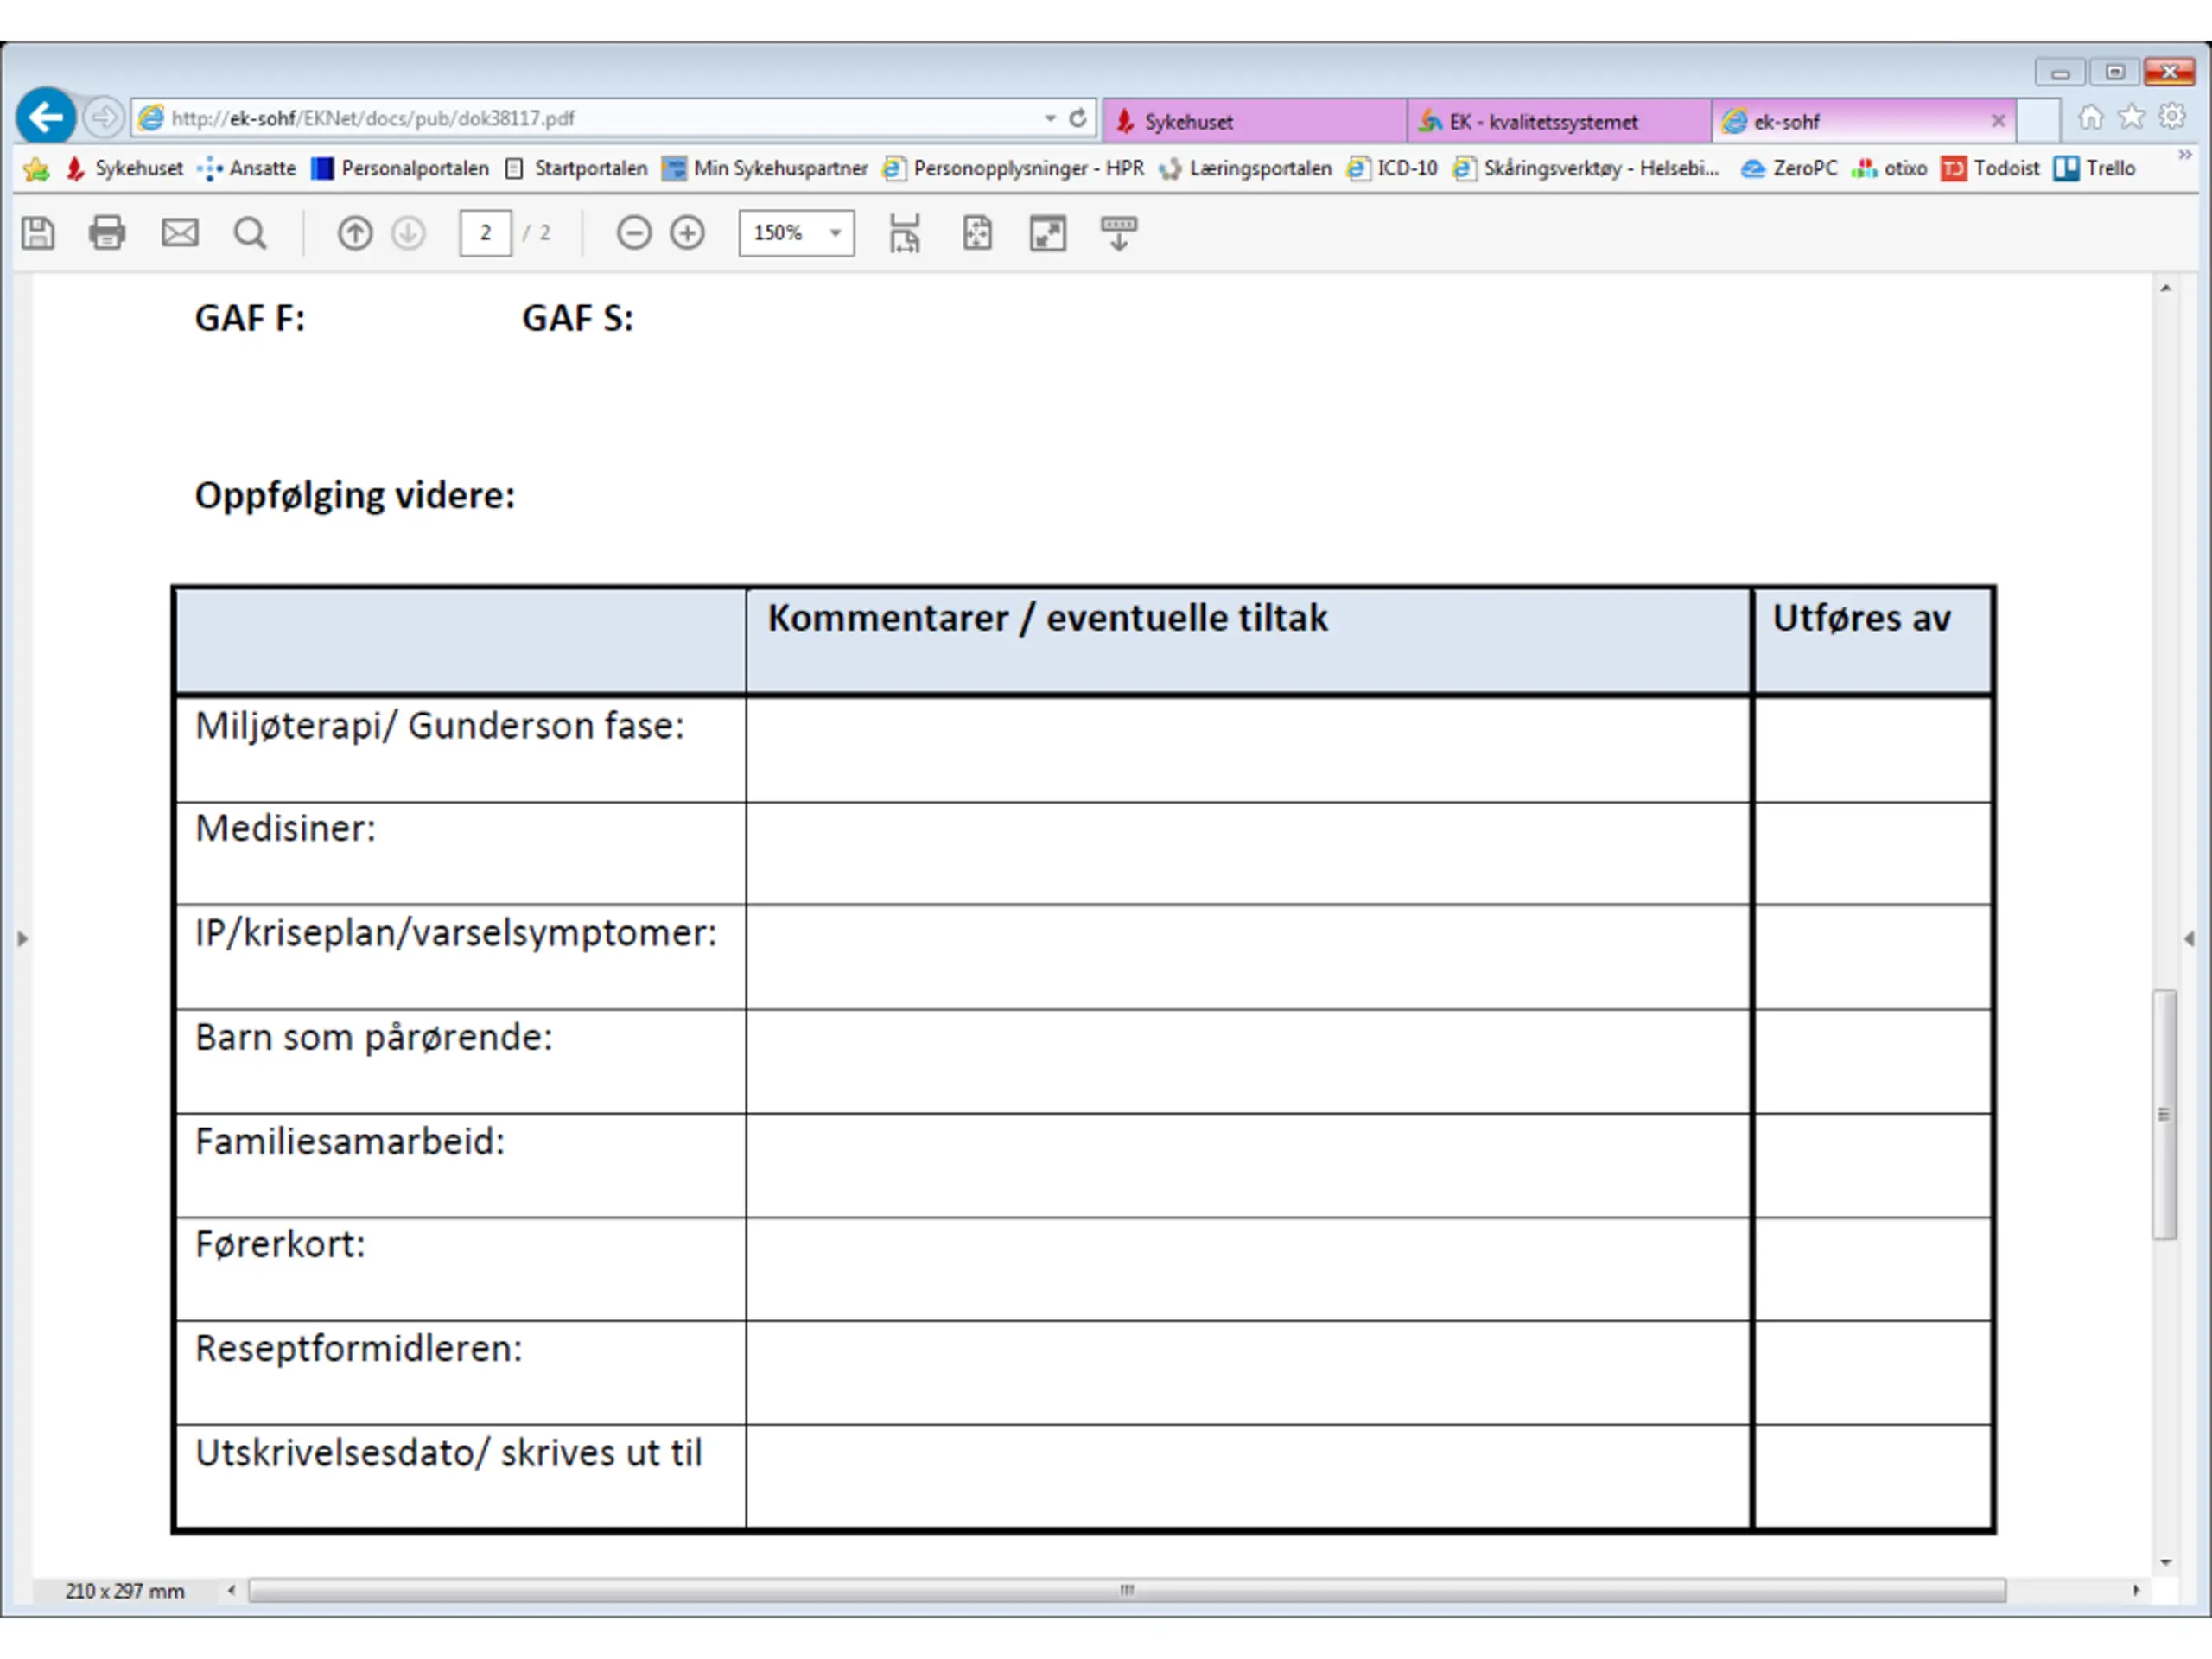Click the email envelope icon

pos(180,233)
